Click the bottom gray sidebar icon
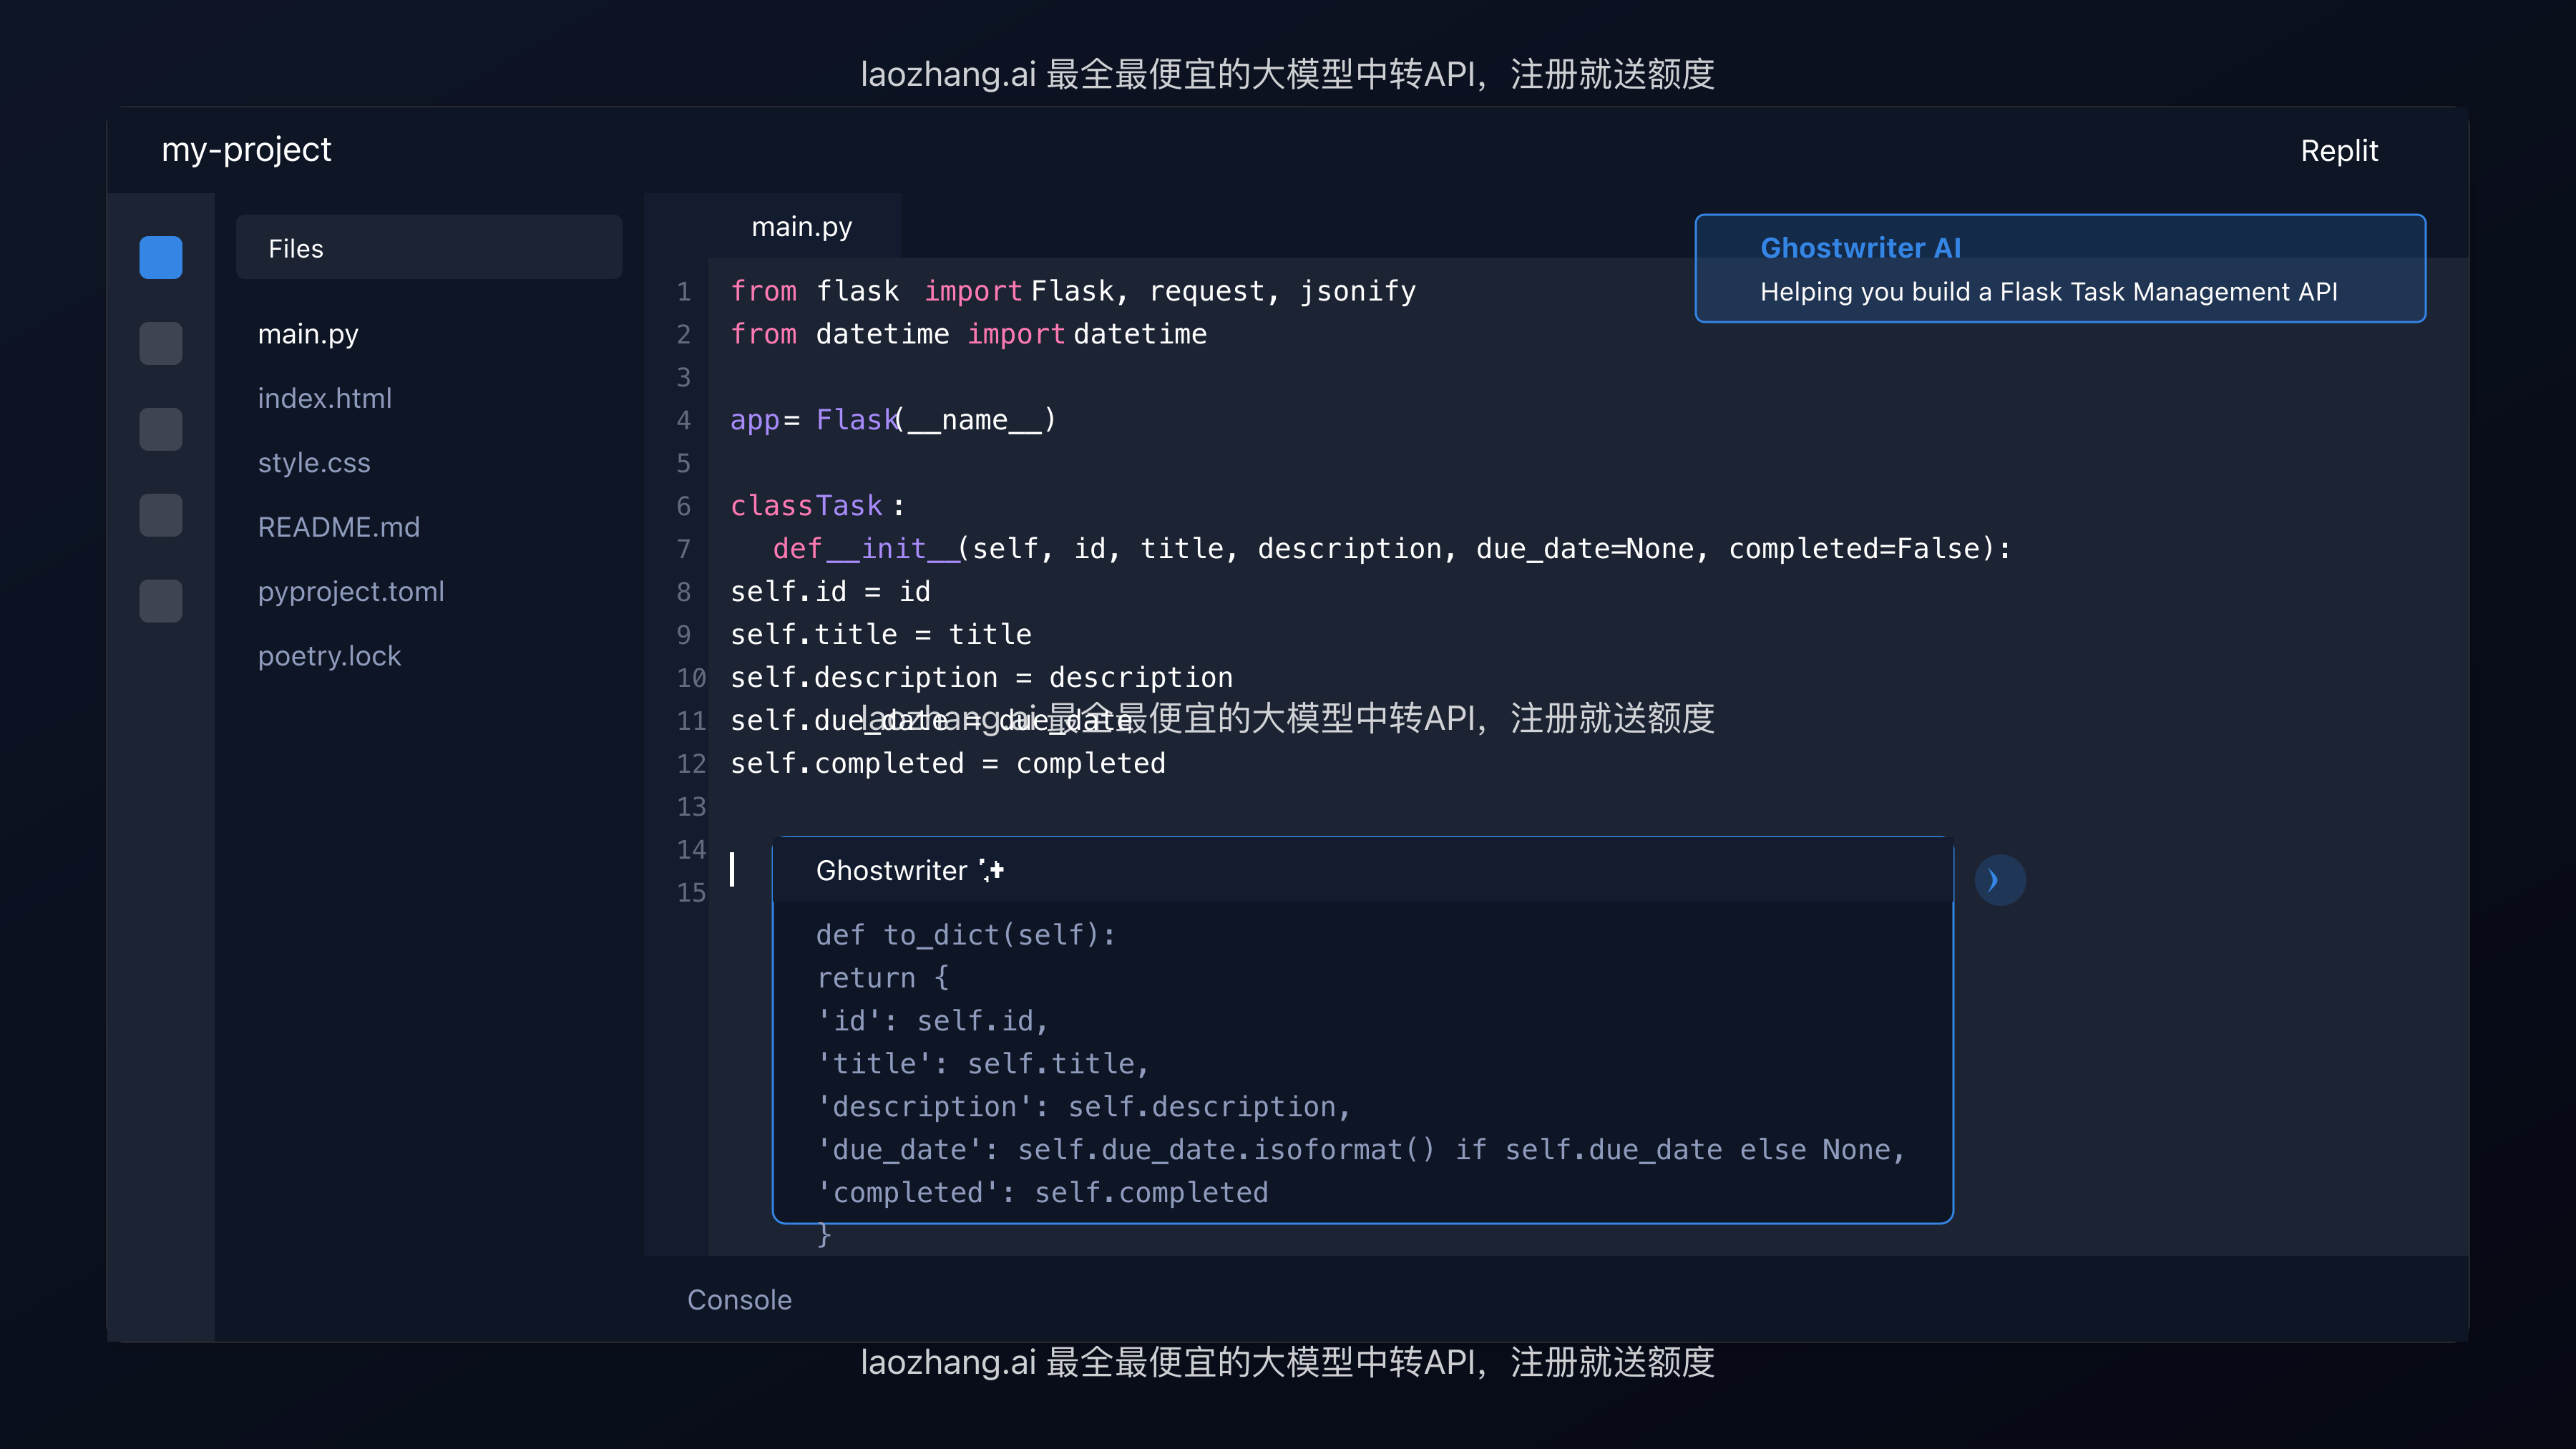Screen dimensions: 2576x1449 [161, 601]
